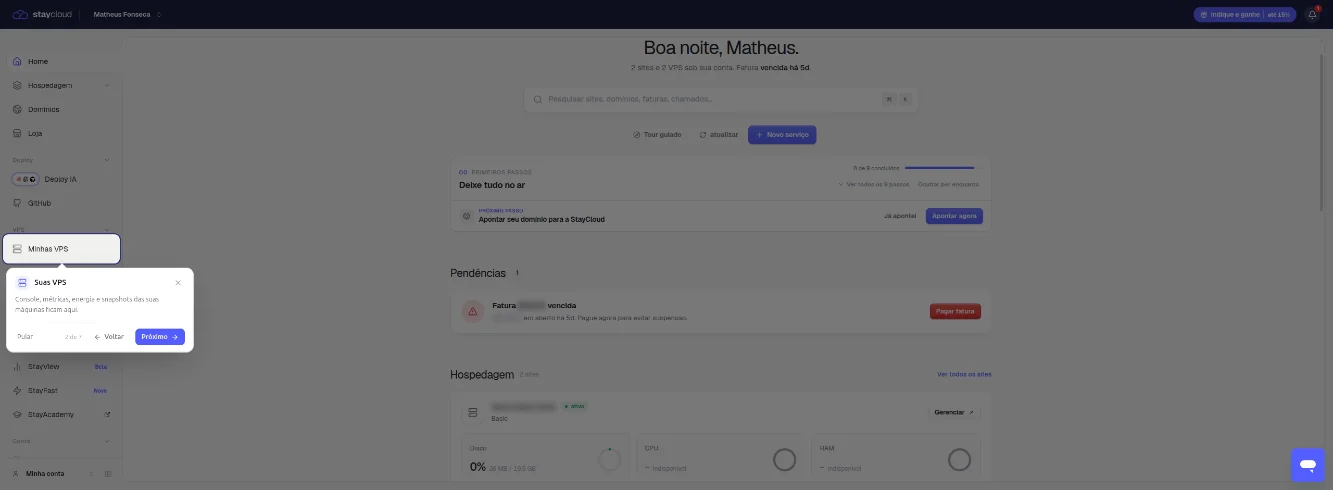Click the Domínios globe icon
This screenshot has width=1333, height=490.
point(17,109)
